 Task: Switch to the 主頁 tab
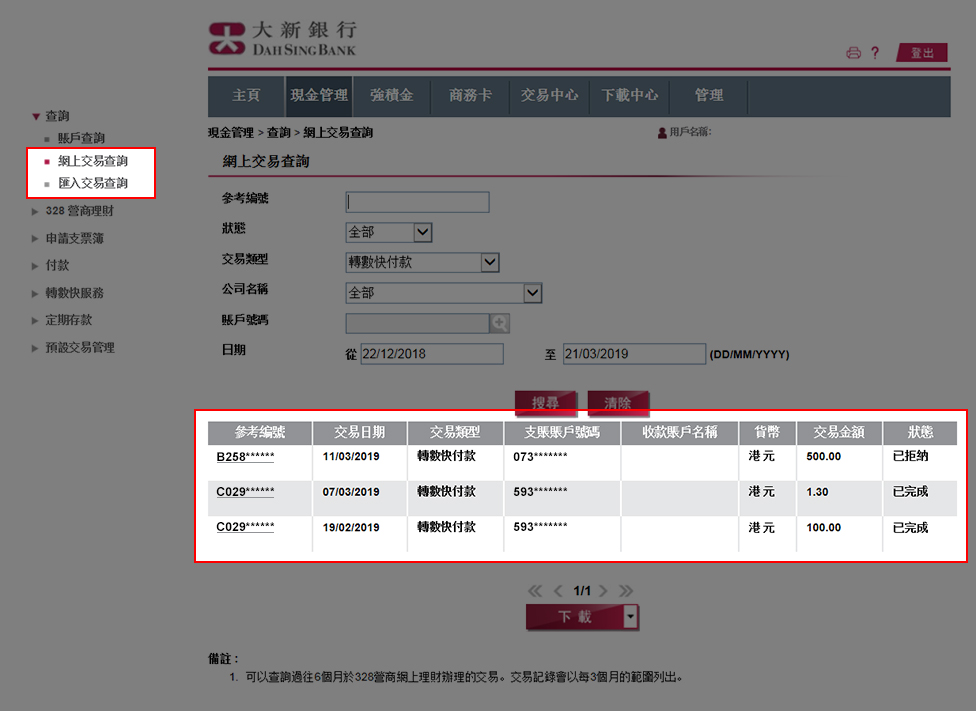(245, 96)
